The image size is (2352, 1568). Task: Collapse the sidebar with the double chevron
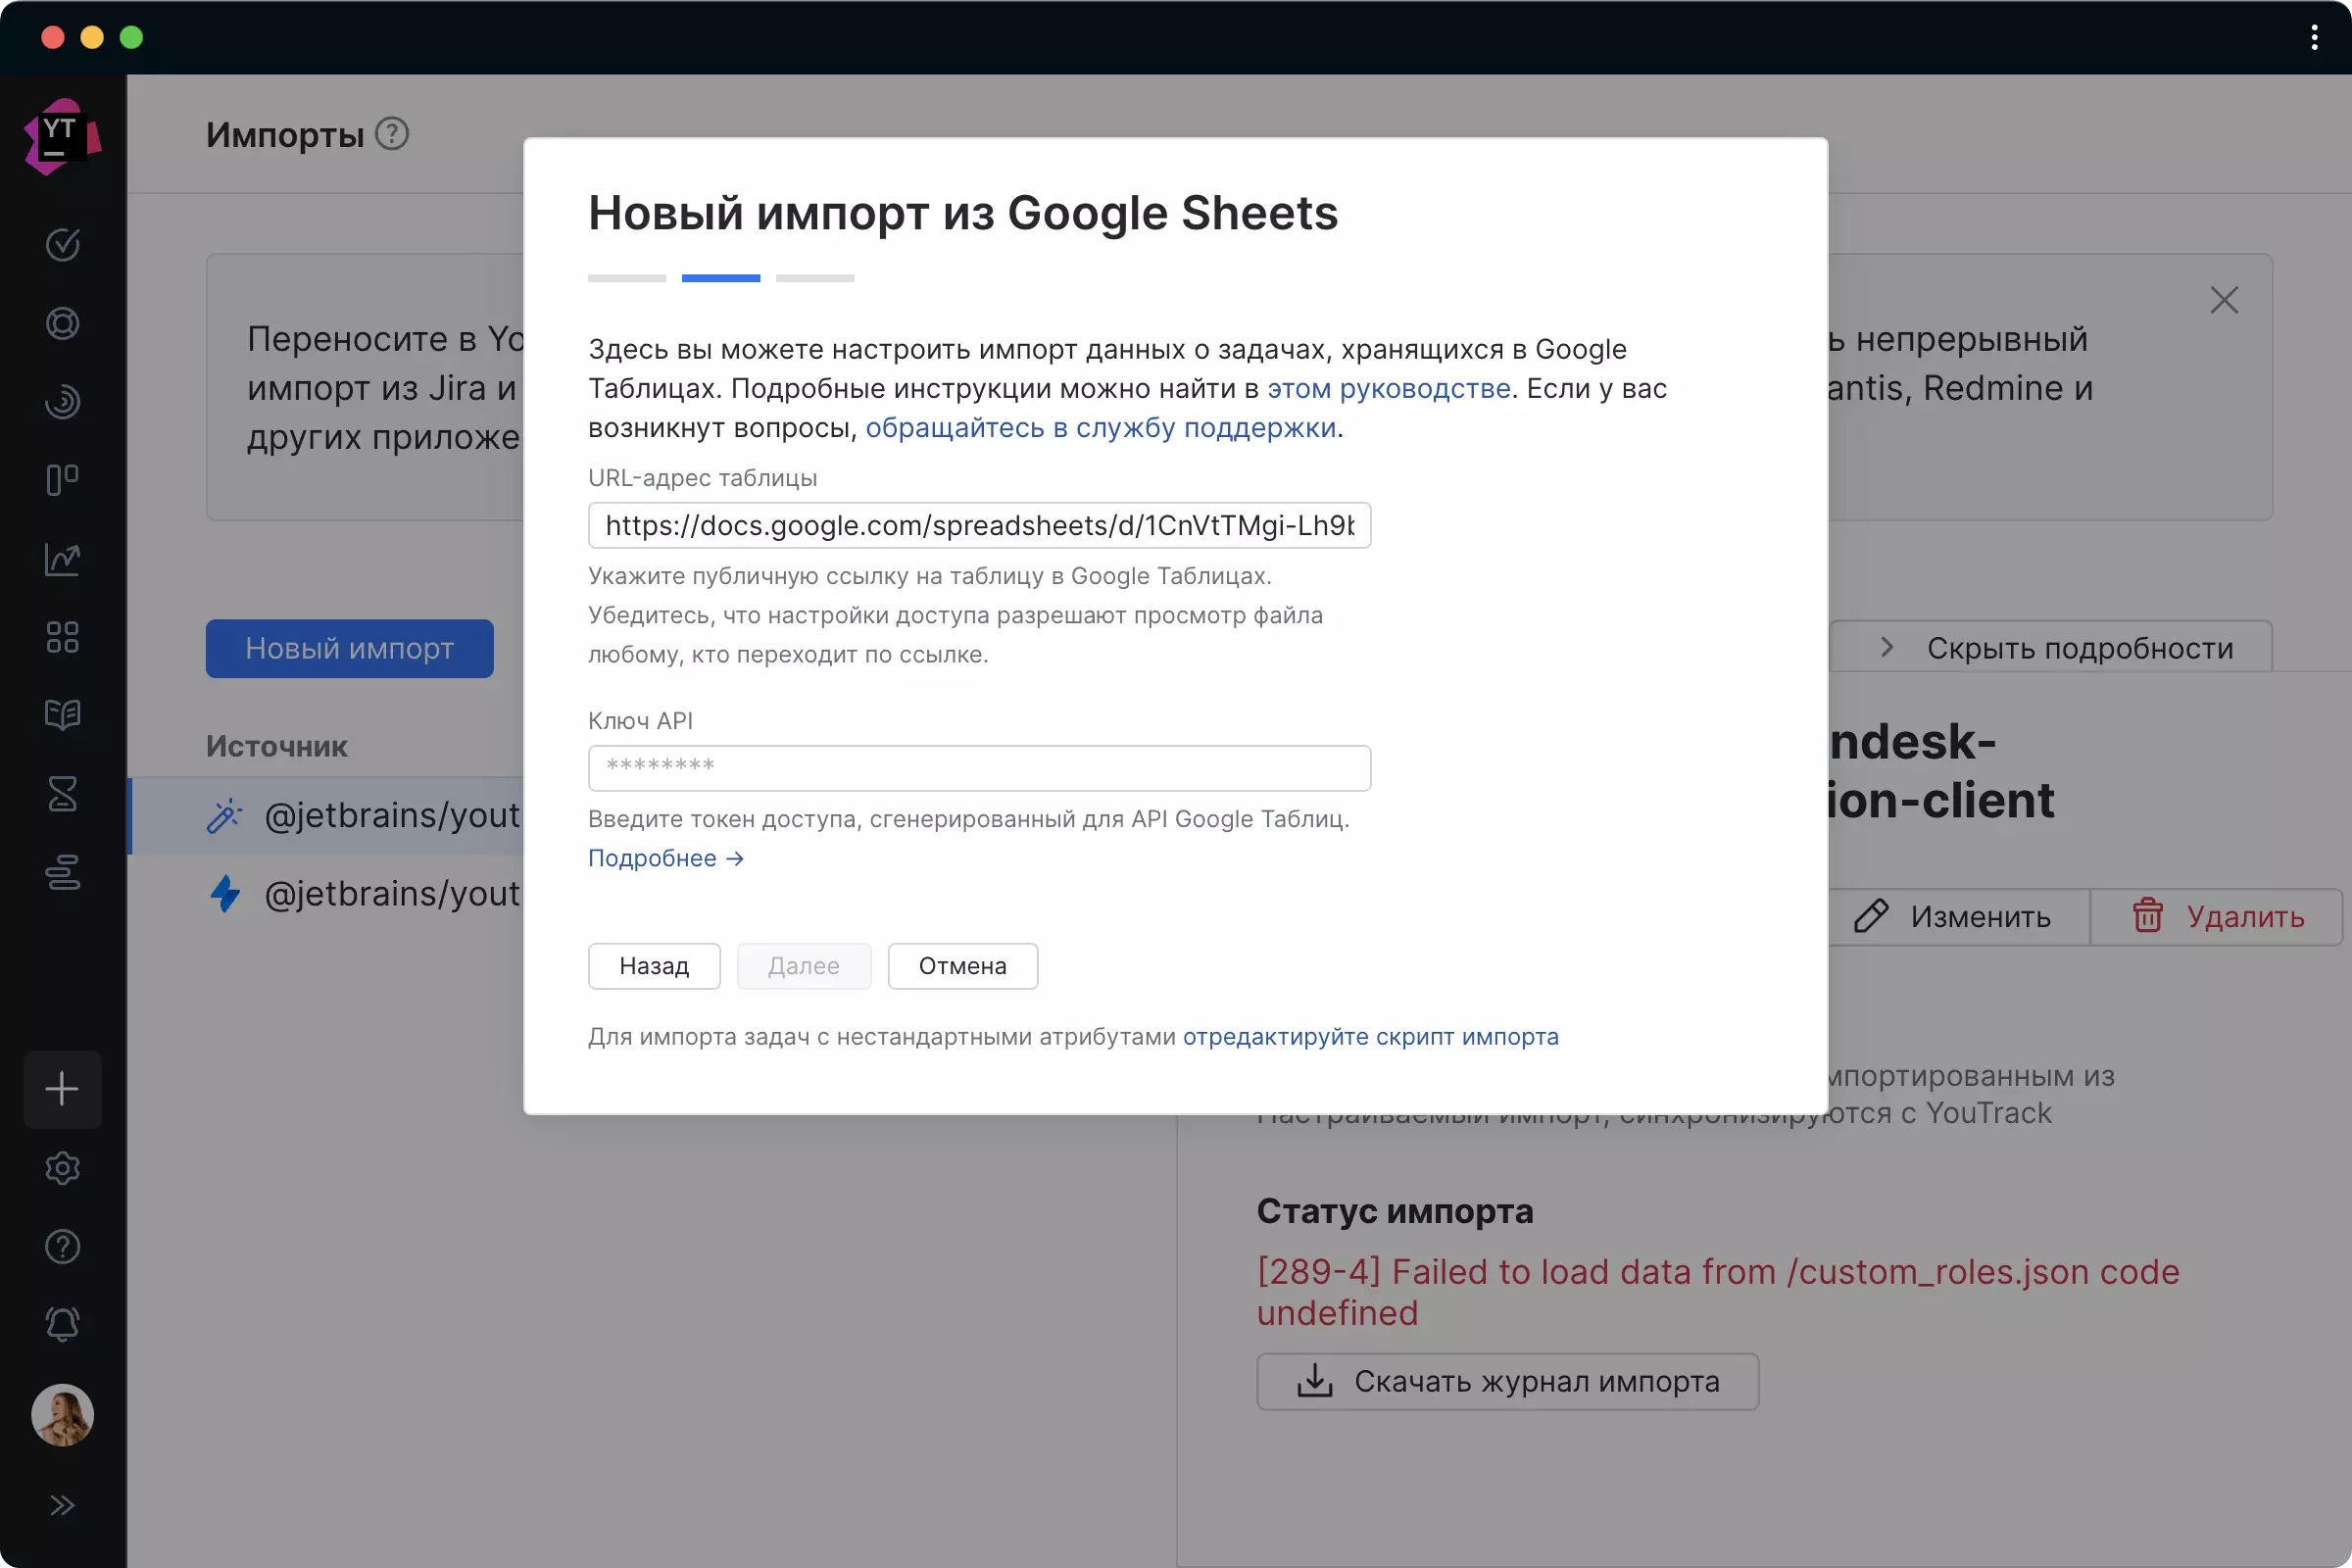62,1504
